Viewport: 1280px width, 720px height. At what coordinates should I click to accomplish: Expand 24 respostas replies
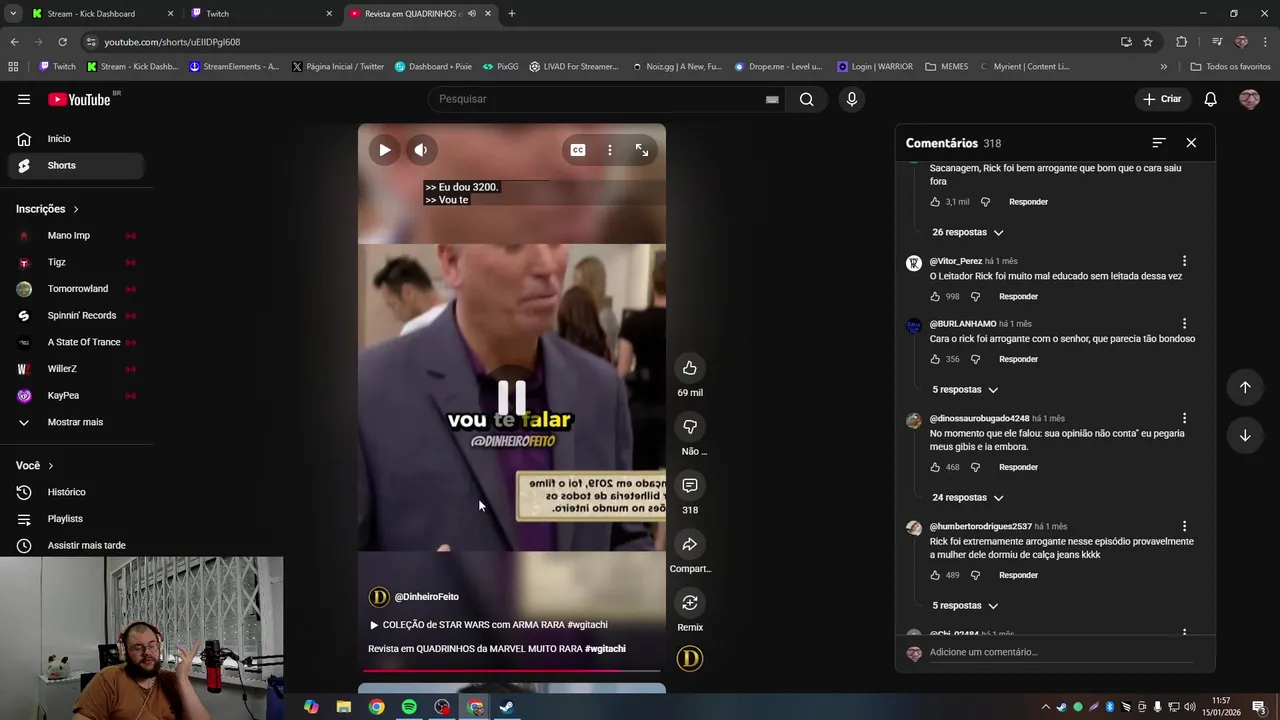(x=967, y=497)
